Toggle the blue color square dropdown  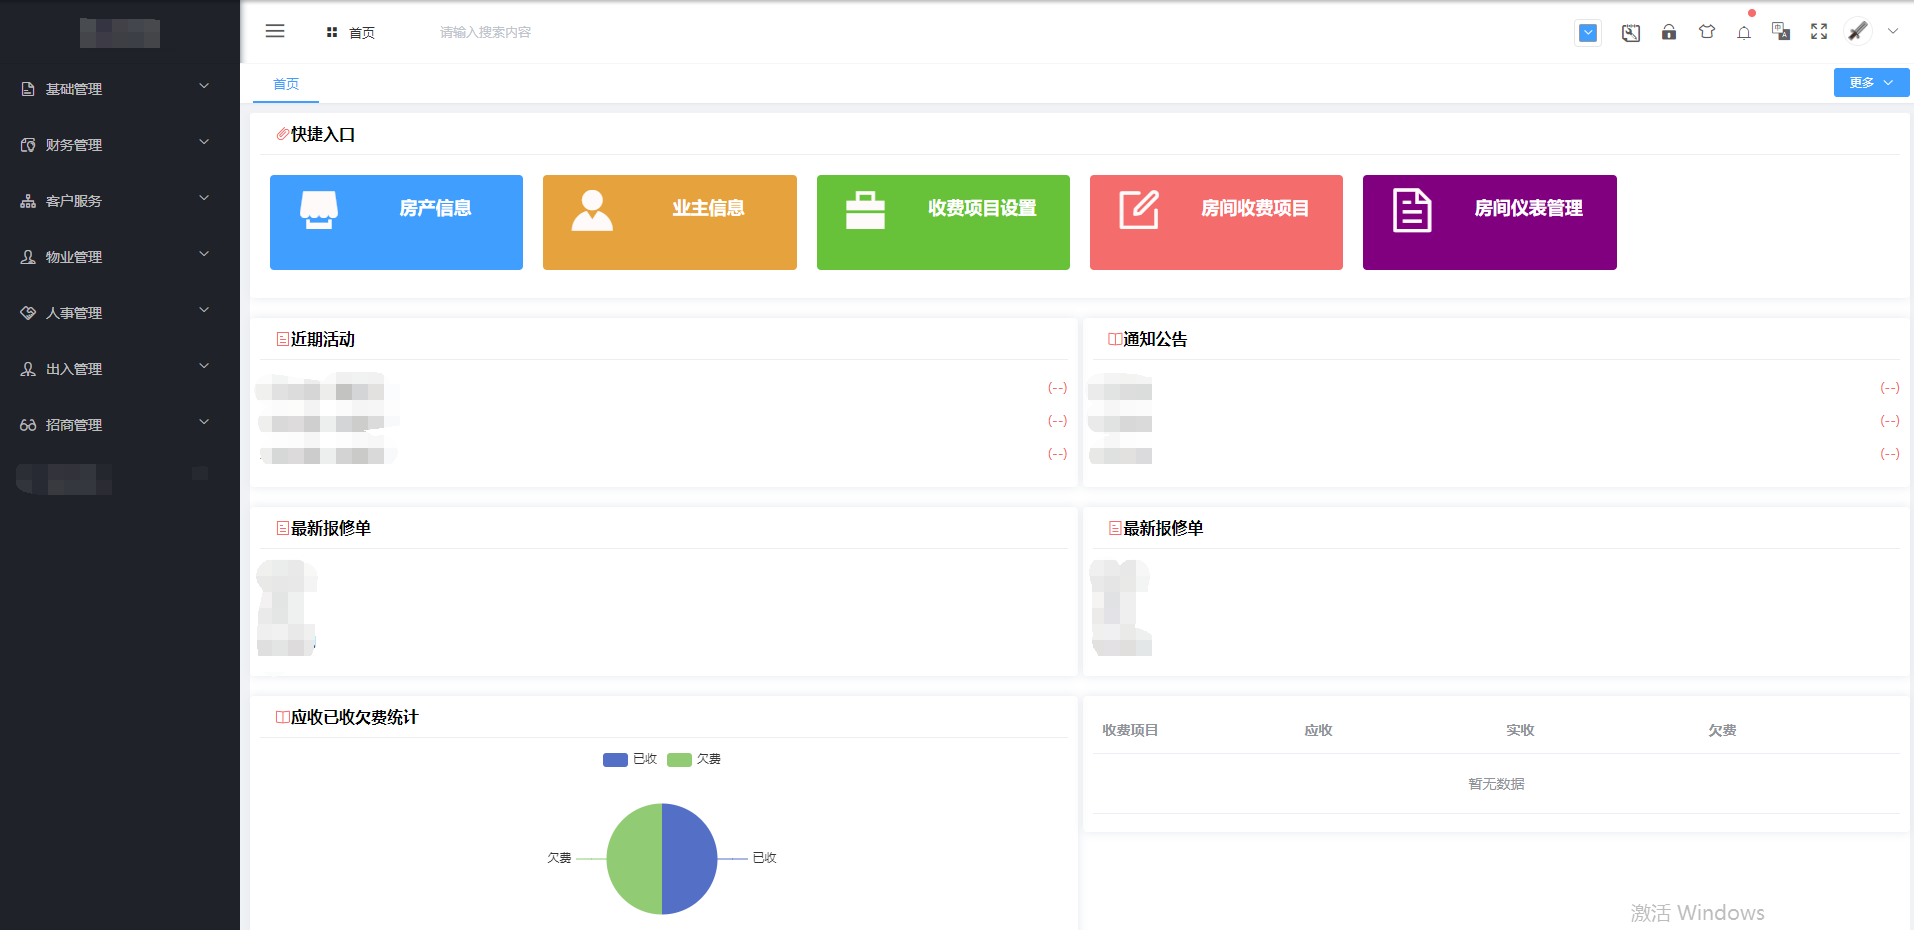(x=1588, y=33)
